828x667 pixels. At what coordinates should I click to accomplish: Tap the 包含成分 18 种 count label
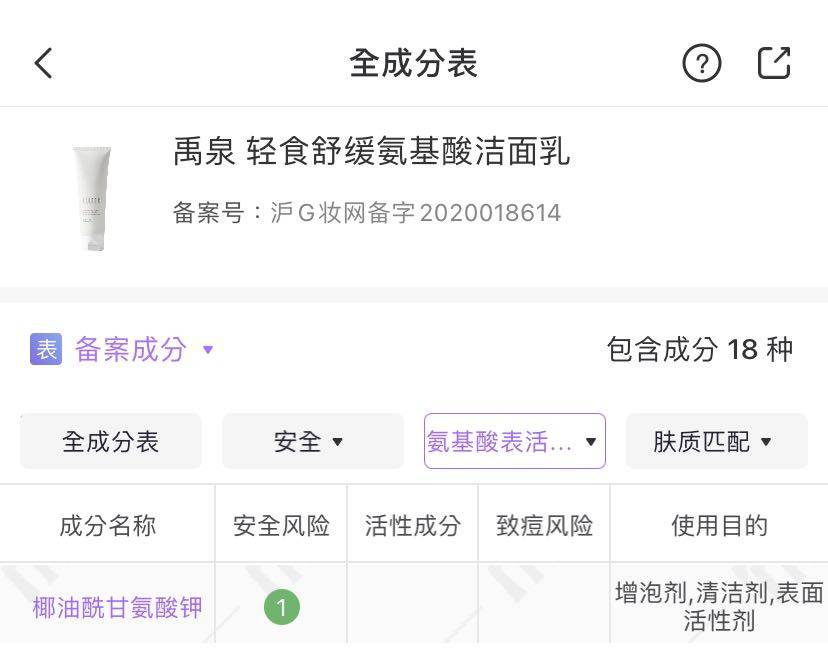point(699,349)
